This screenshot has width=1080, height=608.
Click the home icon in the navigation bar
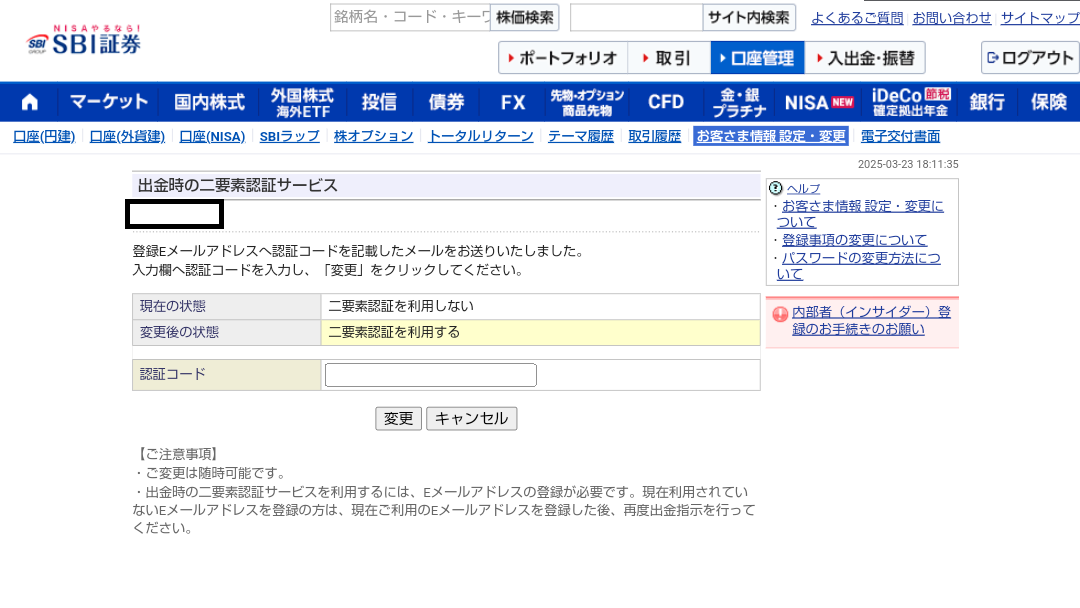click(28, 101)
